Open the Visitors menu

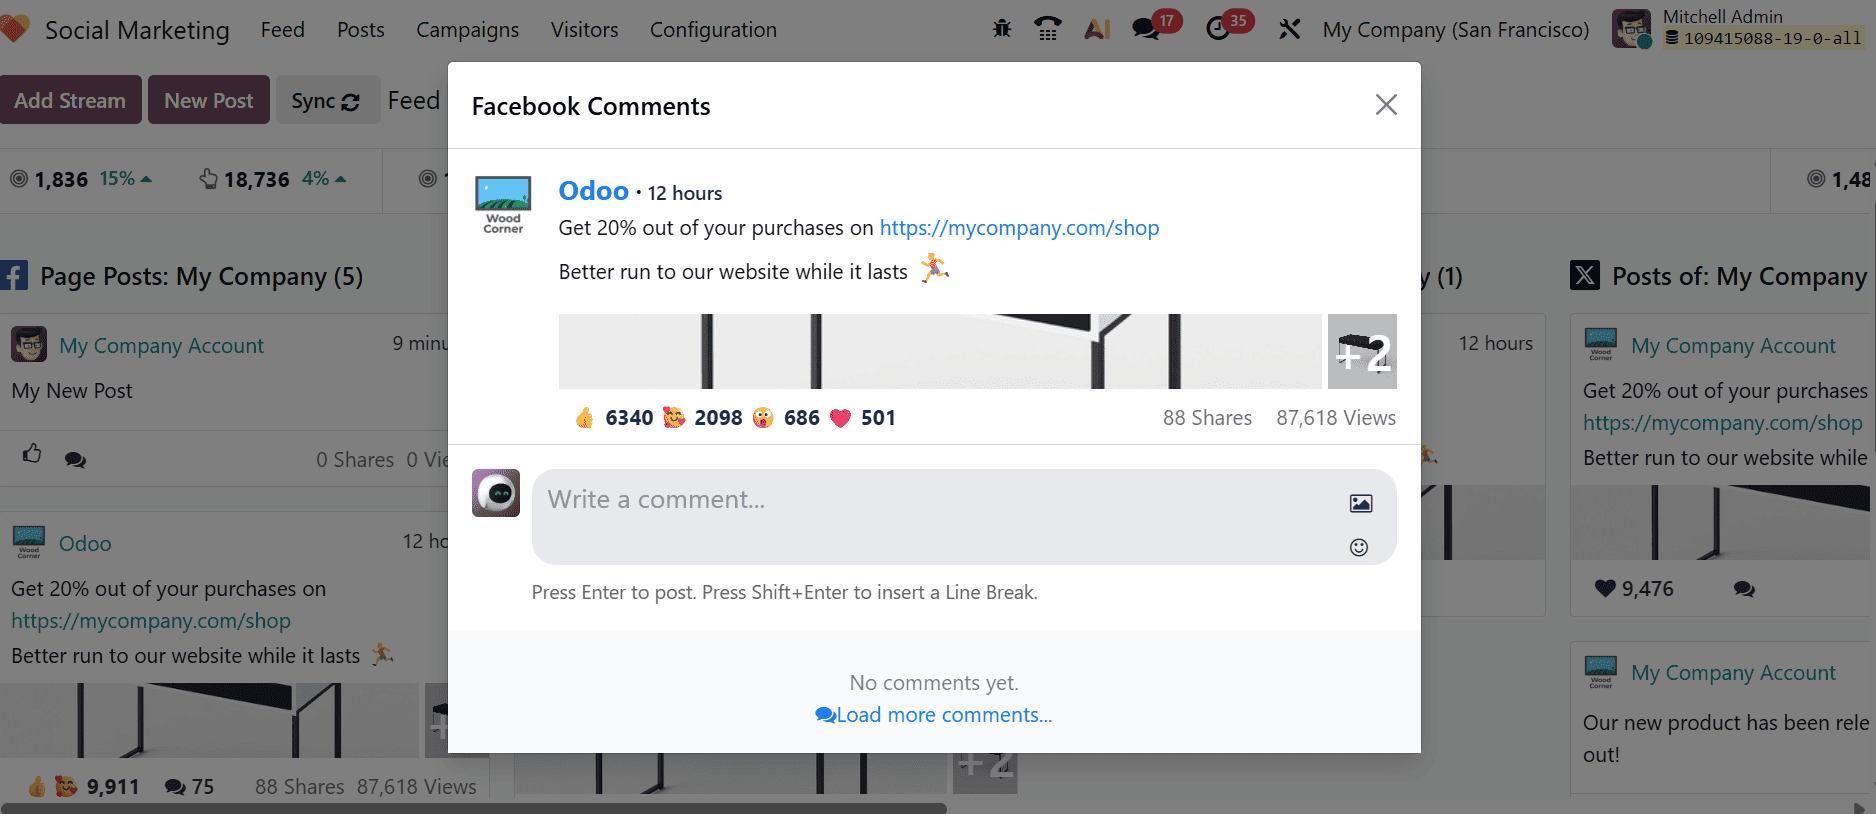pyautogui.click(x=584, y=30)
